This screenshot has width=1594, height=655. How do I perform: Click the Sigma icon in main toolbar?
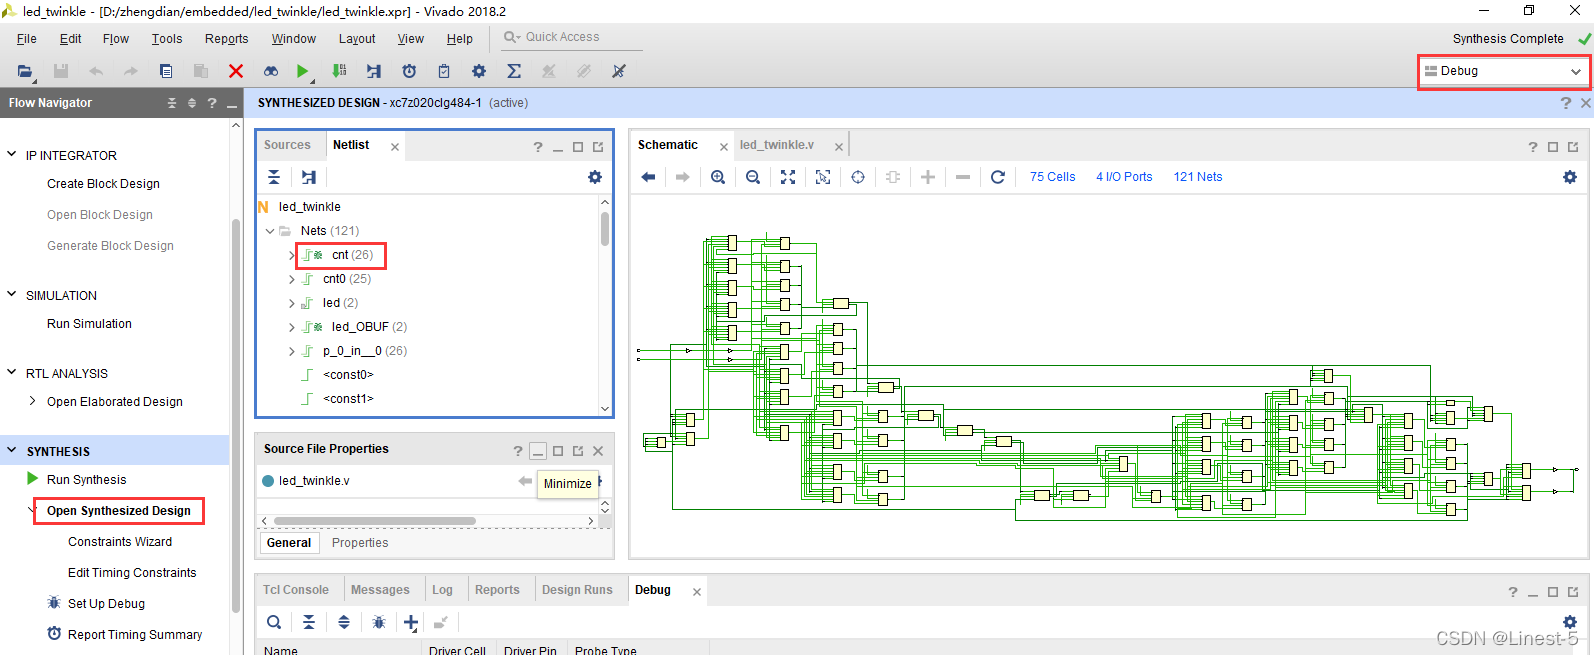(x=514, y=71)
